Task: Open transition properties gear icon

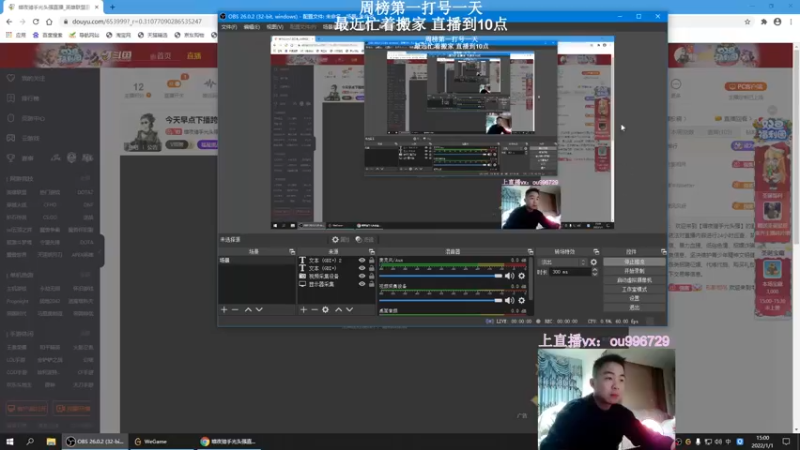Action: point(593,262)
